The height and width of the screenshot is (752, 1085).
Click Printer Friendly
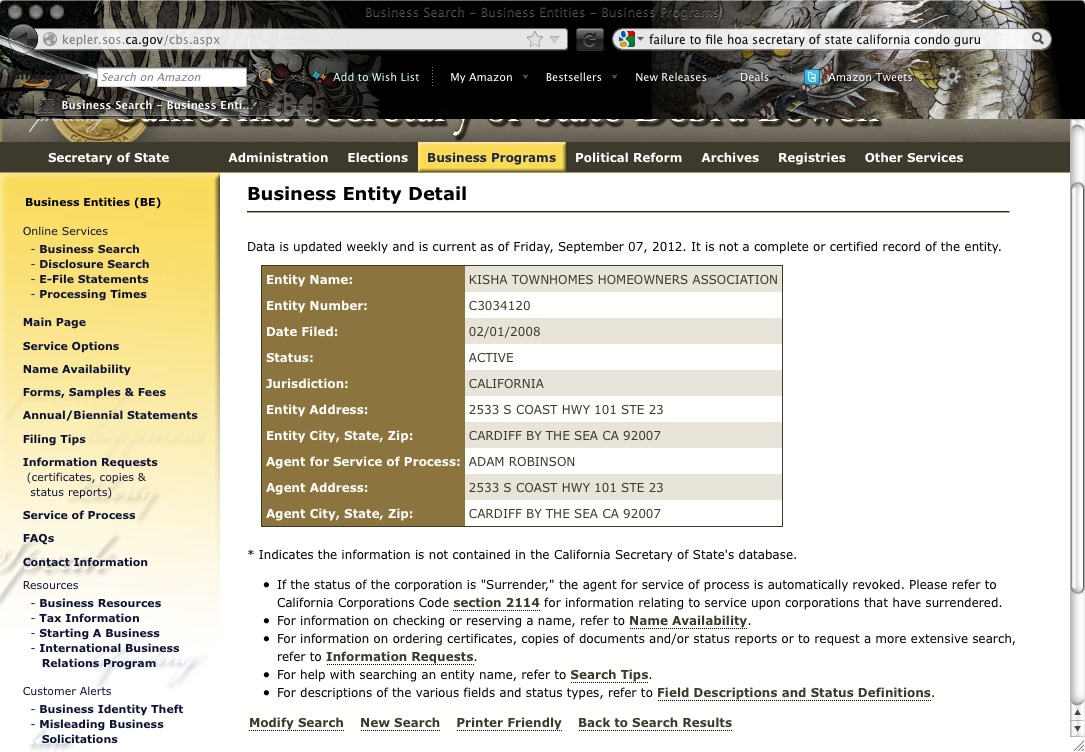pyautogui.click(x=509, y=723)
